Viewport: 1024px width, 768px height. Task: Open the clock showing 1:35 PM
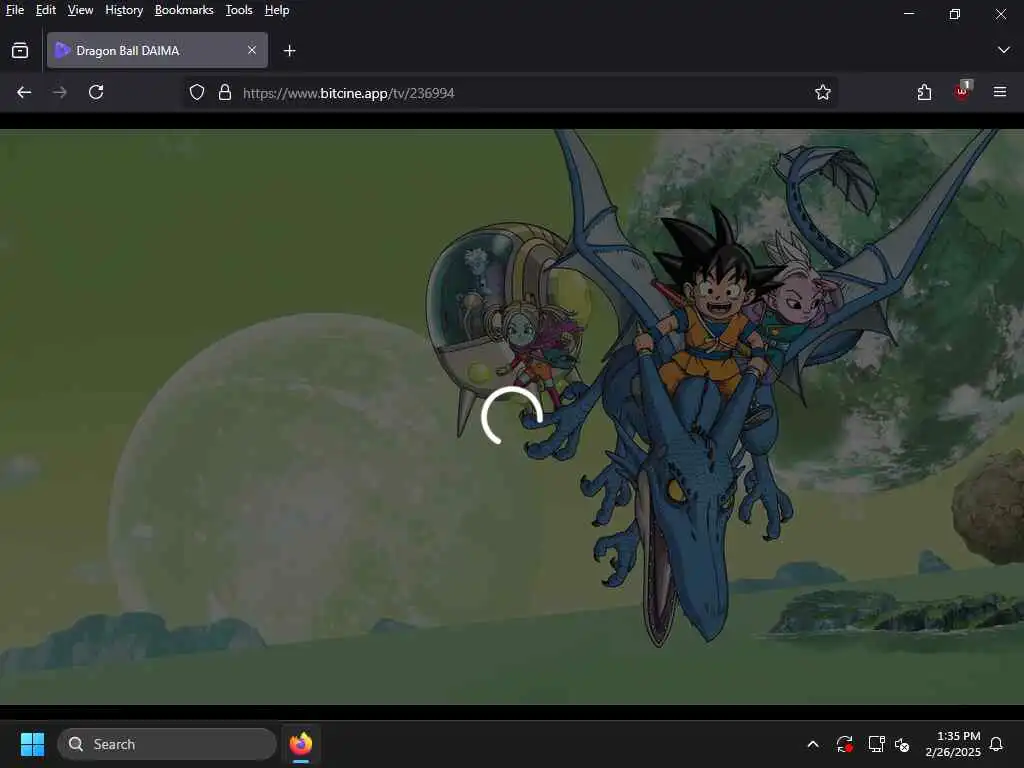click(x=953, y=744)
